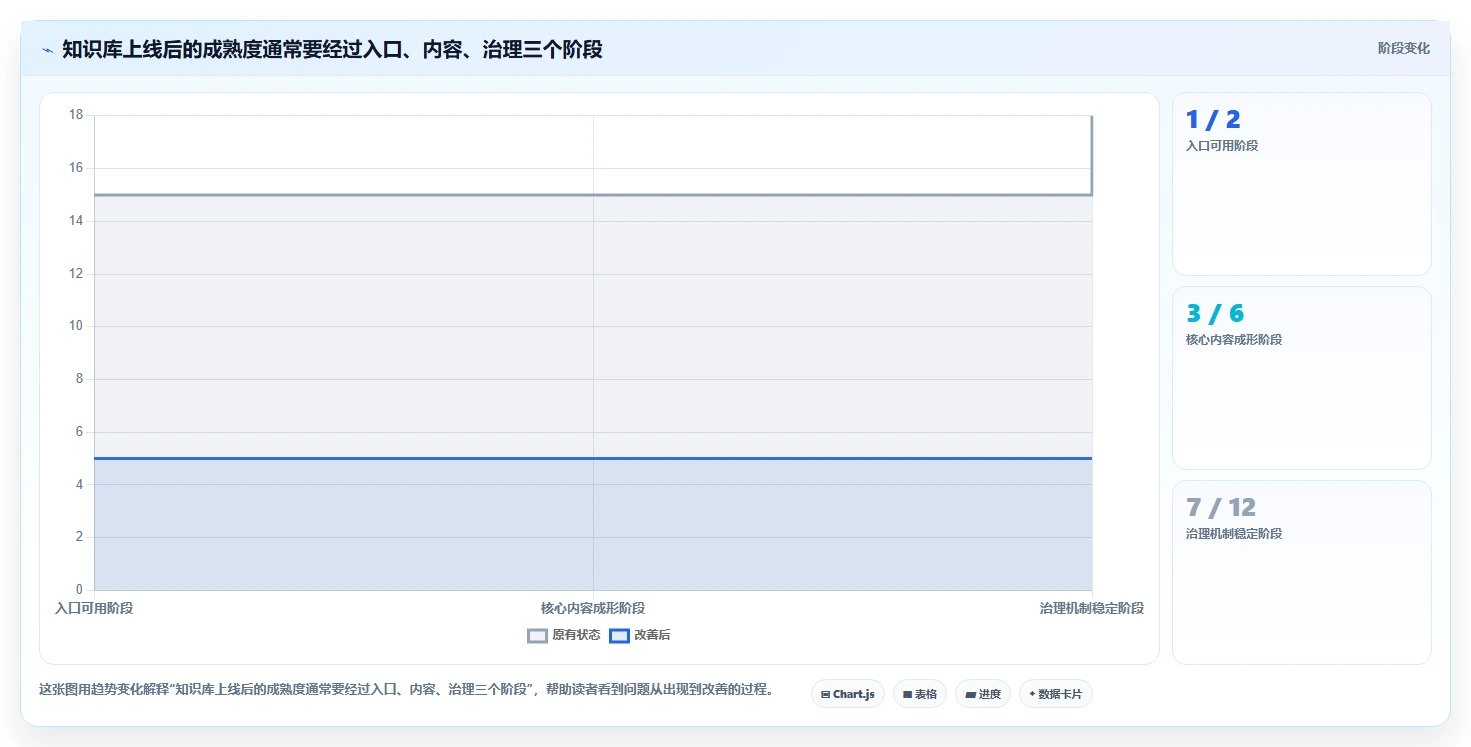Click the 0 y-axis tick label

tap(79, 590)
